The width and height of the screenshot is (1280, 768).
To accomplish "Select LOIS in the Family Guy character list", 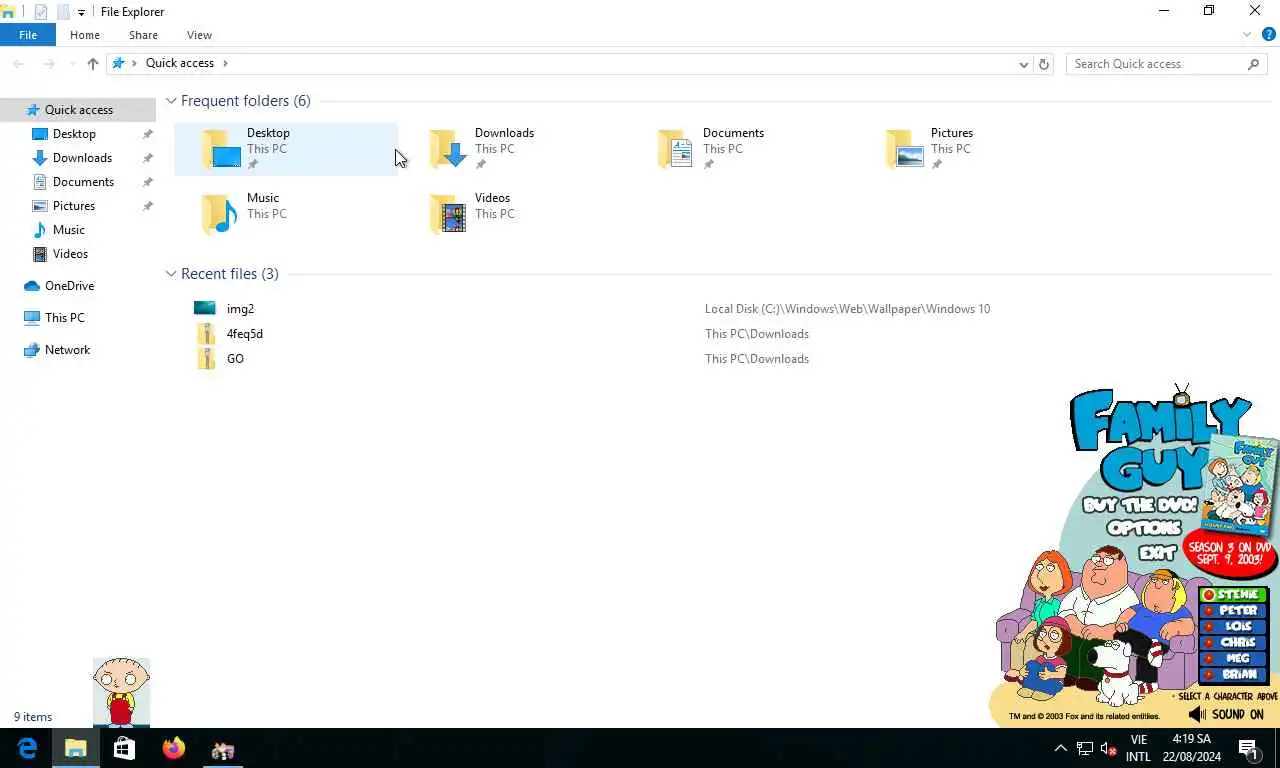I will click(x=1234, y=627).
